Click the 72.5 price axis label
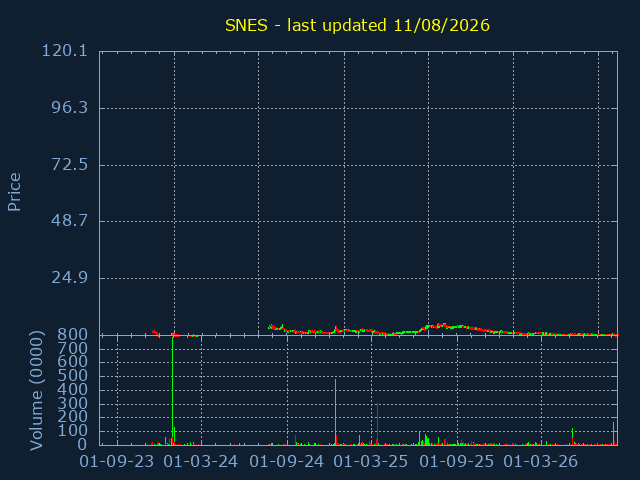 click(69, 164)
